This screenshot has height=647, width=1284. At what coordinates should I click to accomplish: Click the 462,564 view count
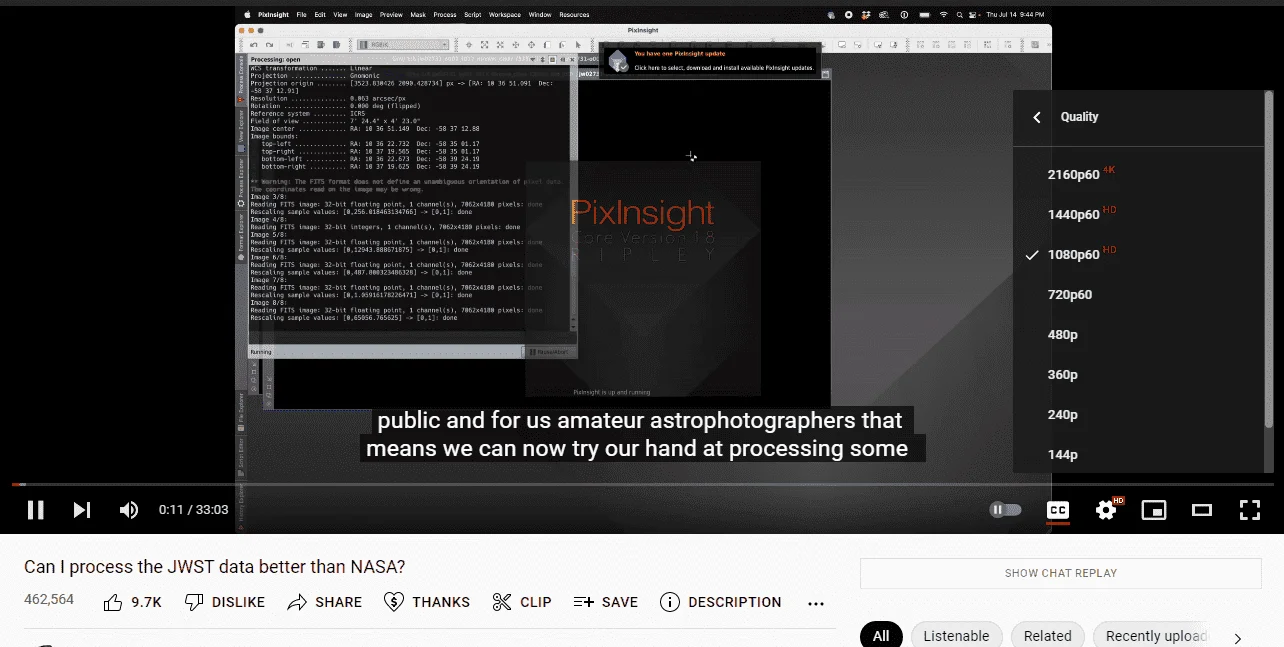tap(49, 600)
